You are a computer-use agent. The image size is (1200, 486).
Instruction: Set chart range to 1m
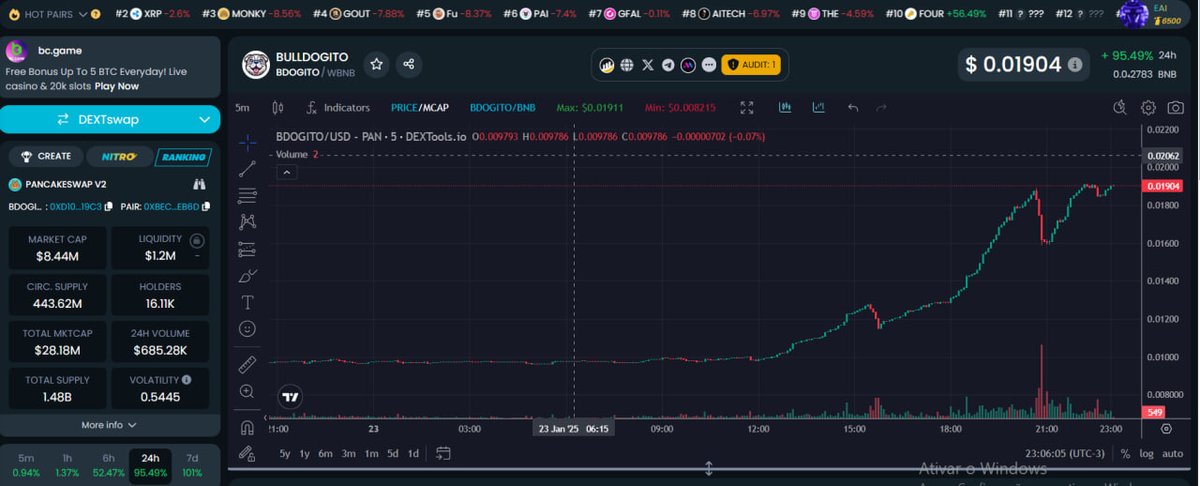tap(371, 453)
